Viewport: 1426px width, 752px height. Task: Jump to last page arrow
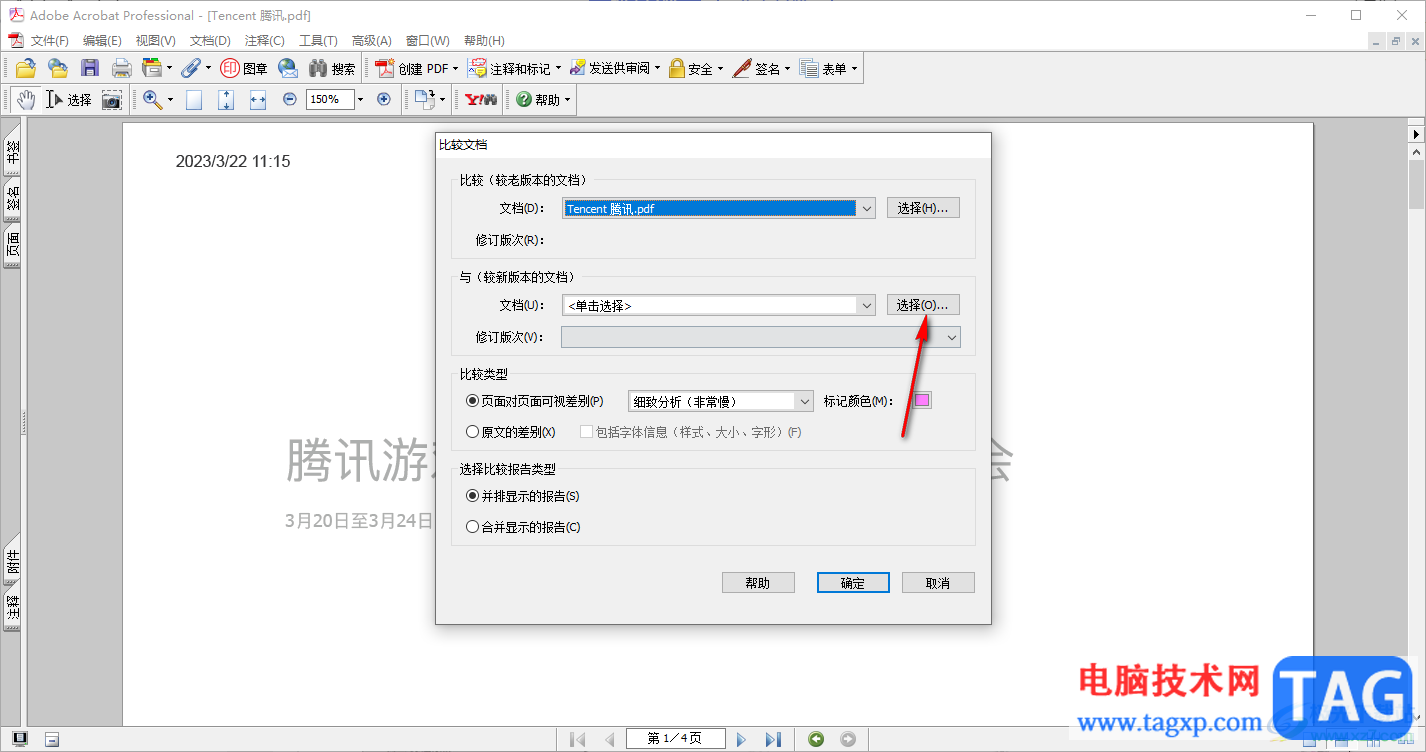[773, 739]
